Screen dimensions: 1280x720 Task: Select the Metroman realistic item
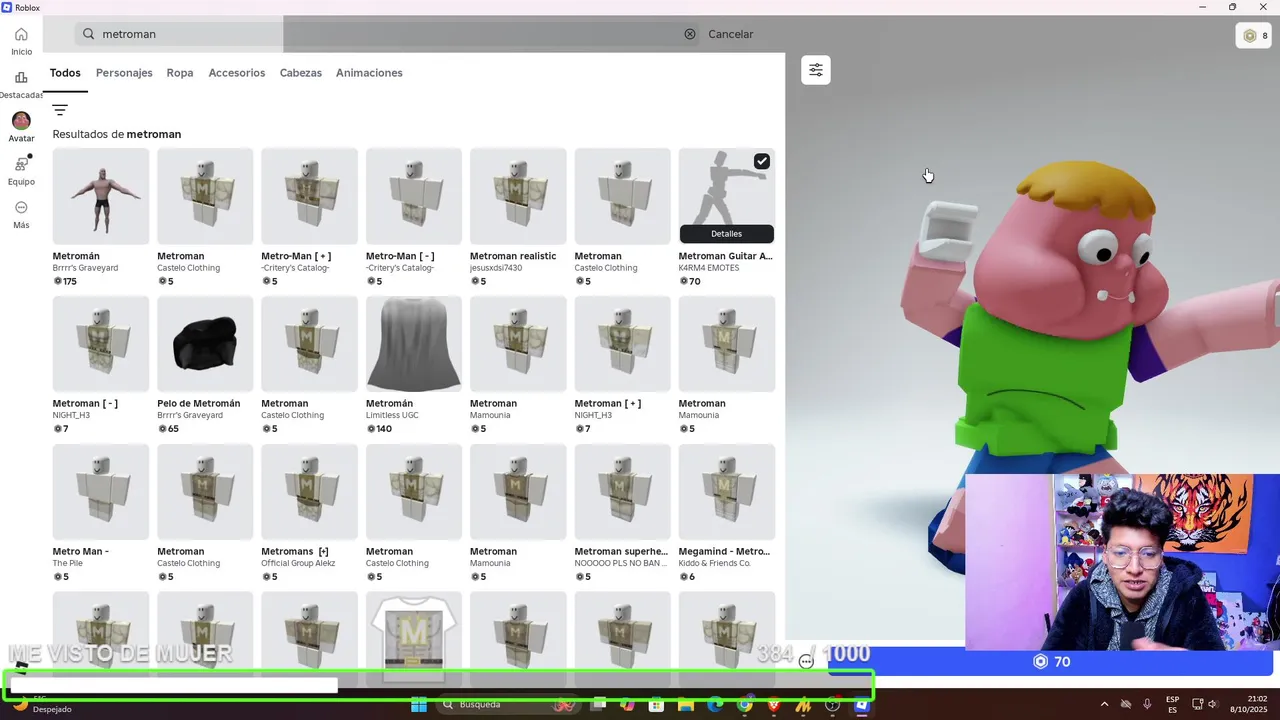[518, 196]
